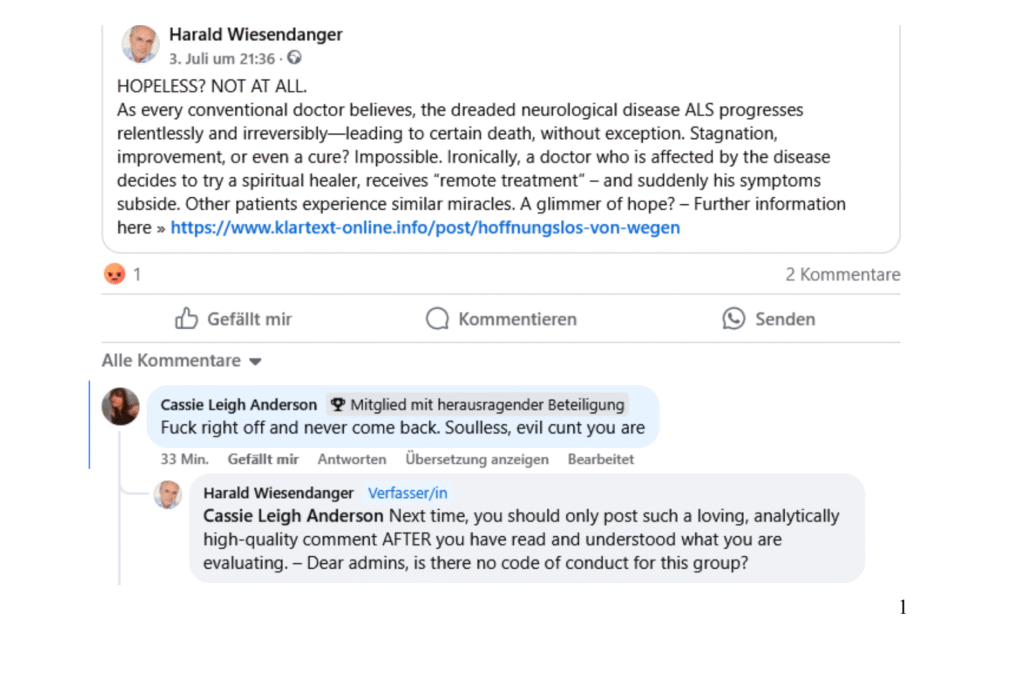Click the WhatsApp Senden icon

click(733, 319)
